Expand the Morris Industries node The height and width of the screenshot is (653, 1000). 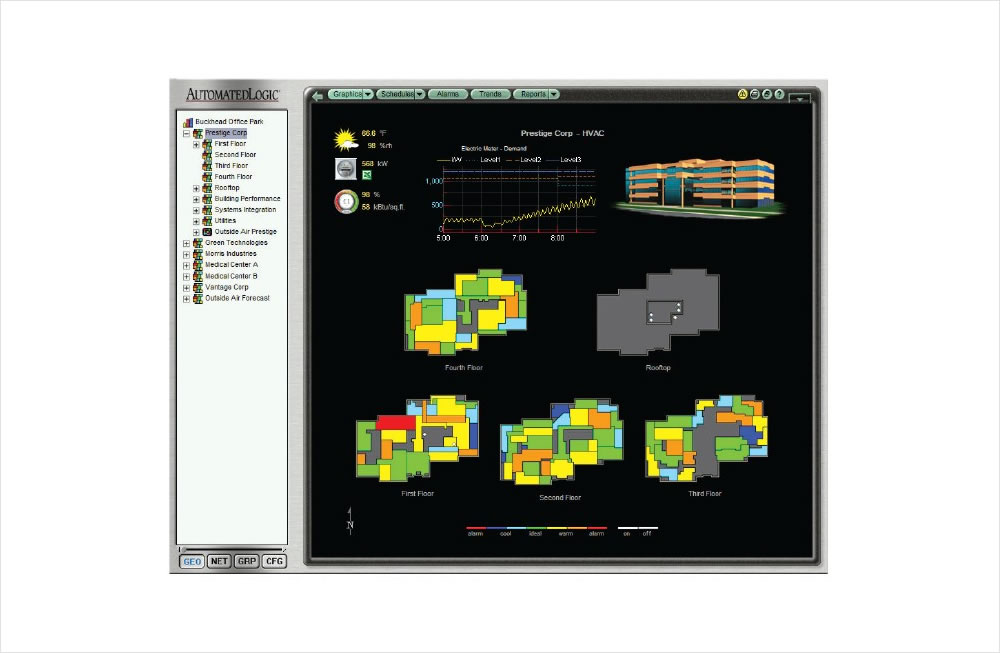pos(186,254)
